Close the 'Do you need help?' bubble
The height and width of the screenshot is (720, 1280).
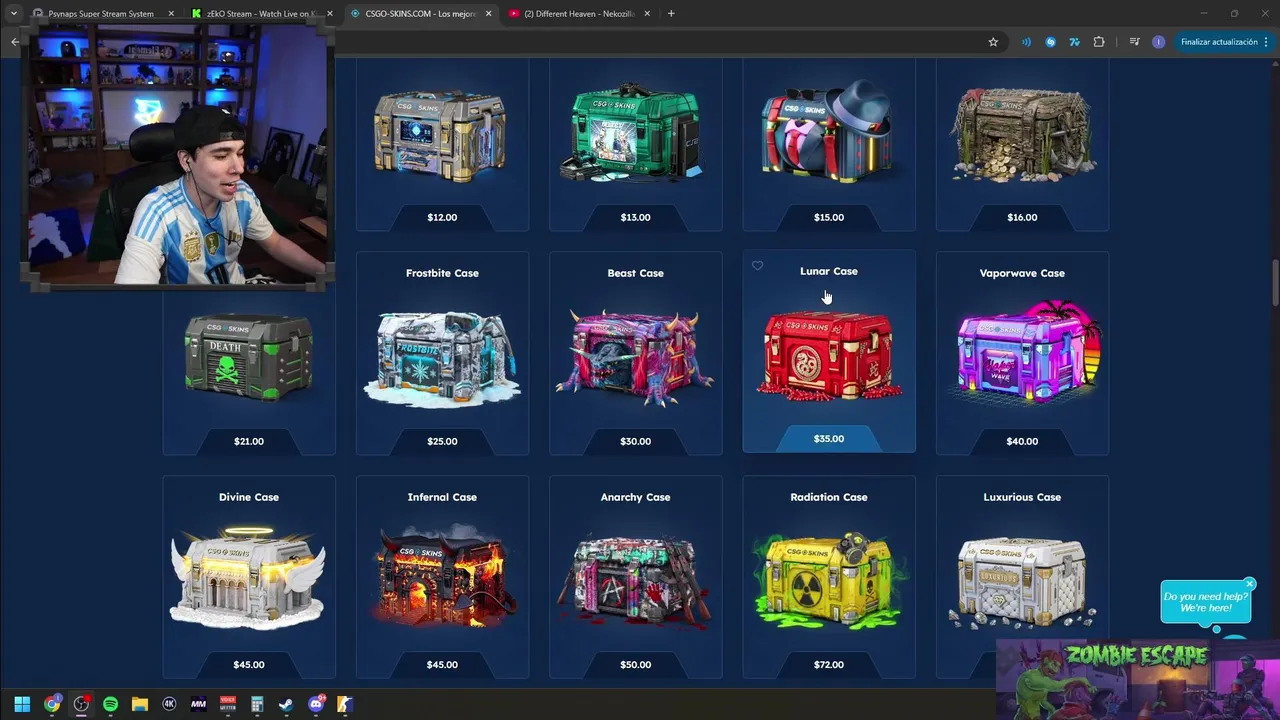(1249, 583)
